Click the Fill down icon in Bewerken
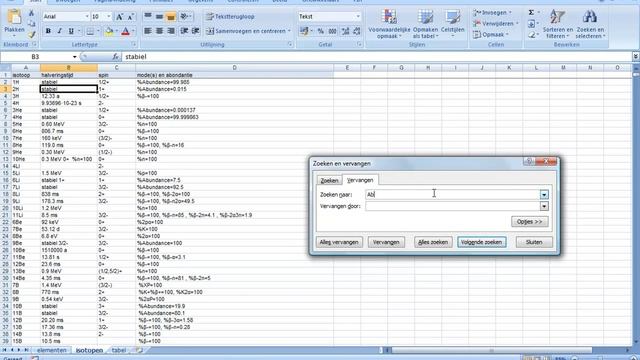Image resolution: width=640 pixels, height=360 pixels. 531,24
